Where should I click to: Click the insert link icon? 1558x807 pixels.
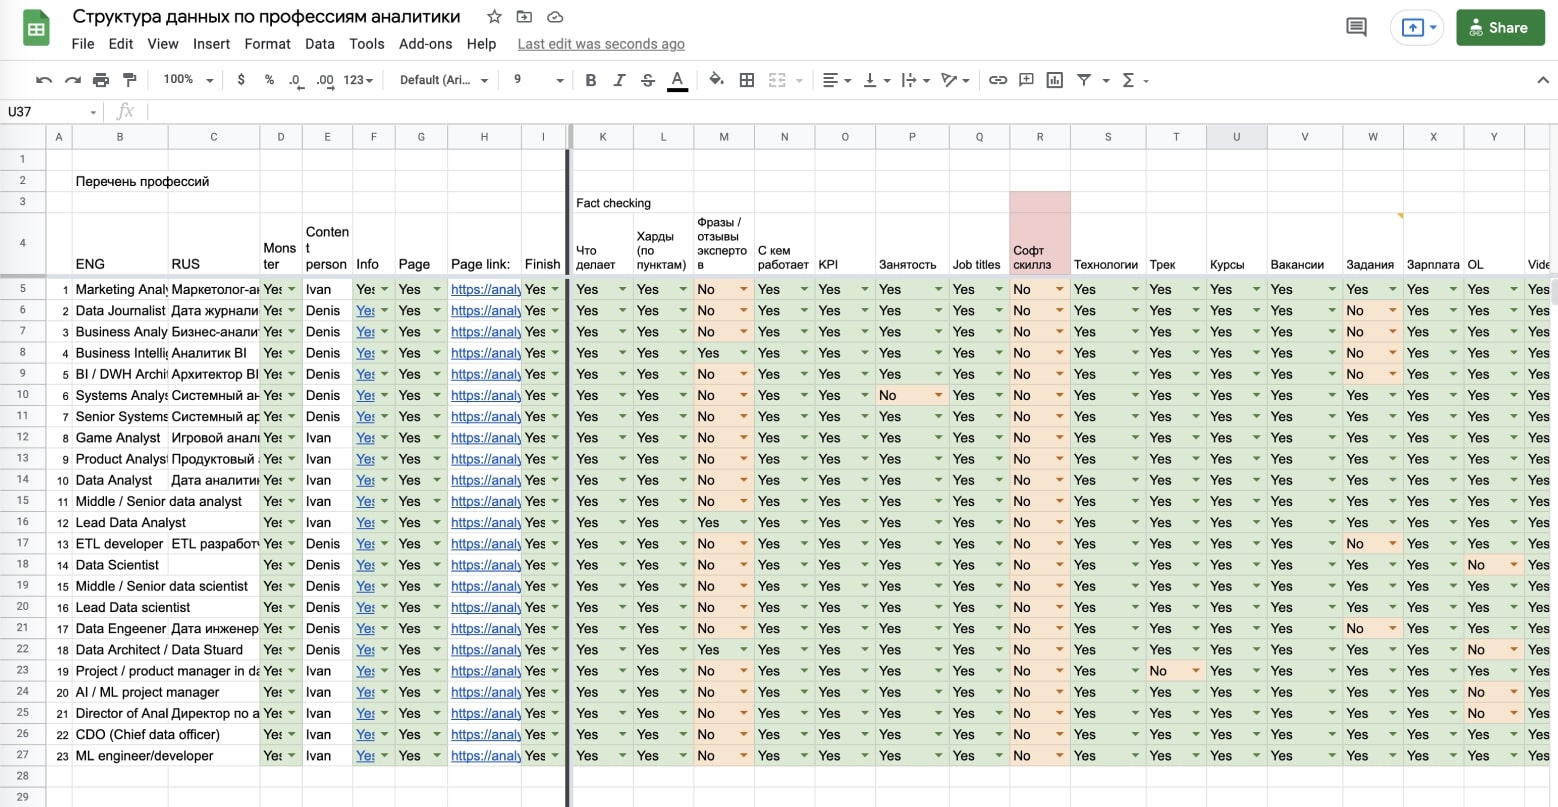[x=997, y=80]
